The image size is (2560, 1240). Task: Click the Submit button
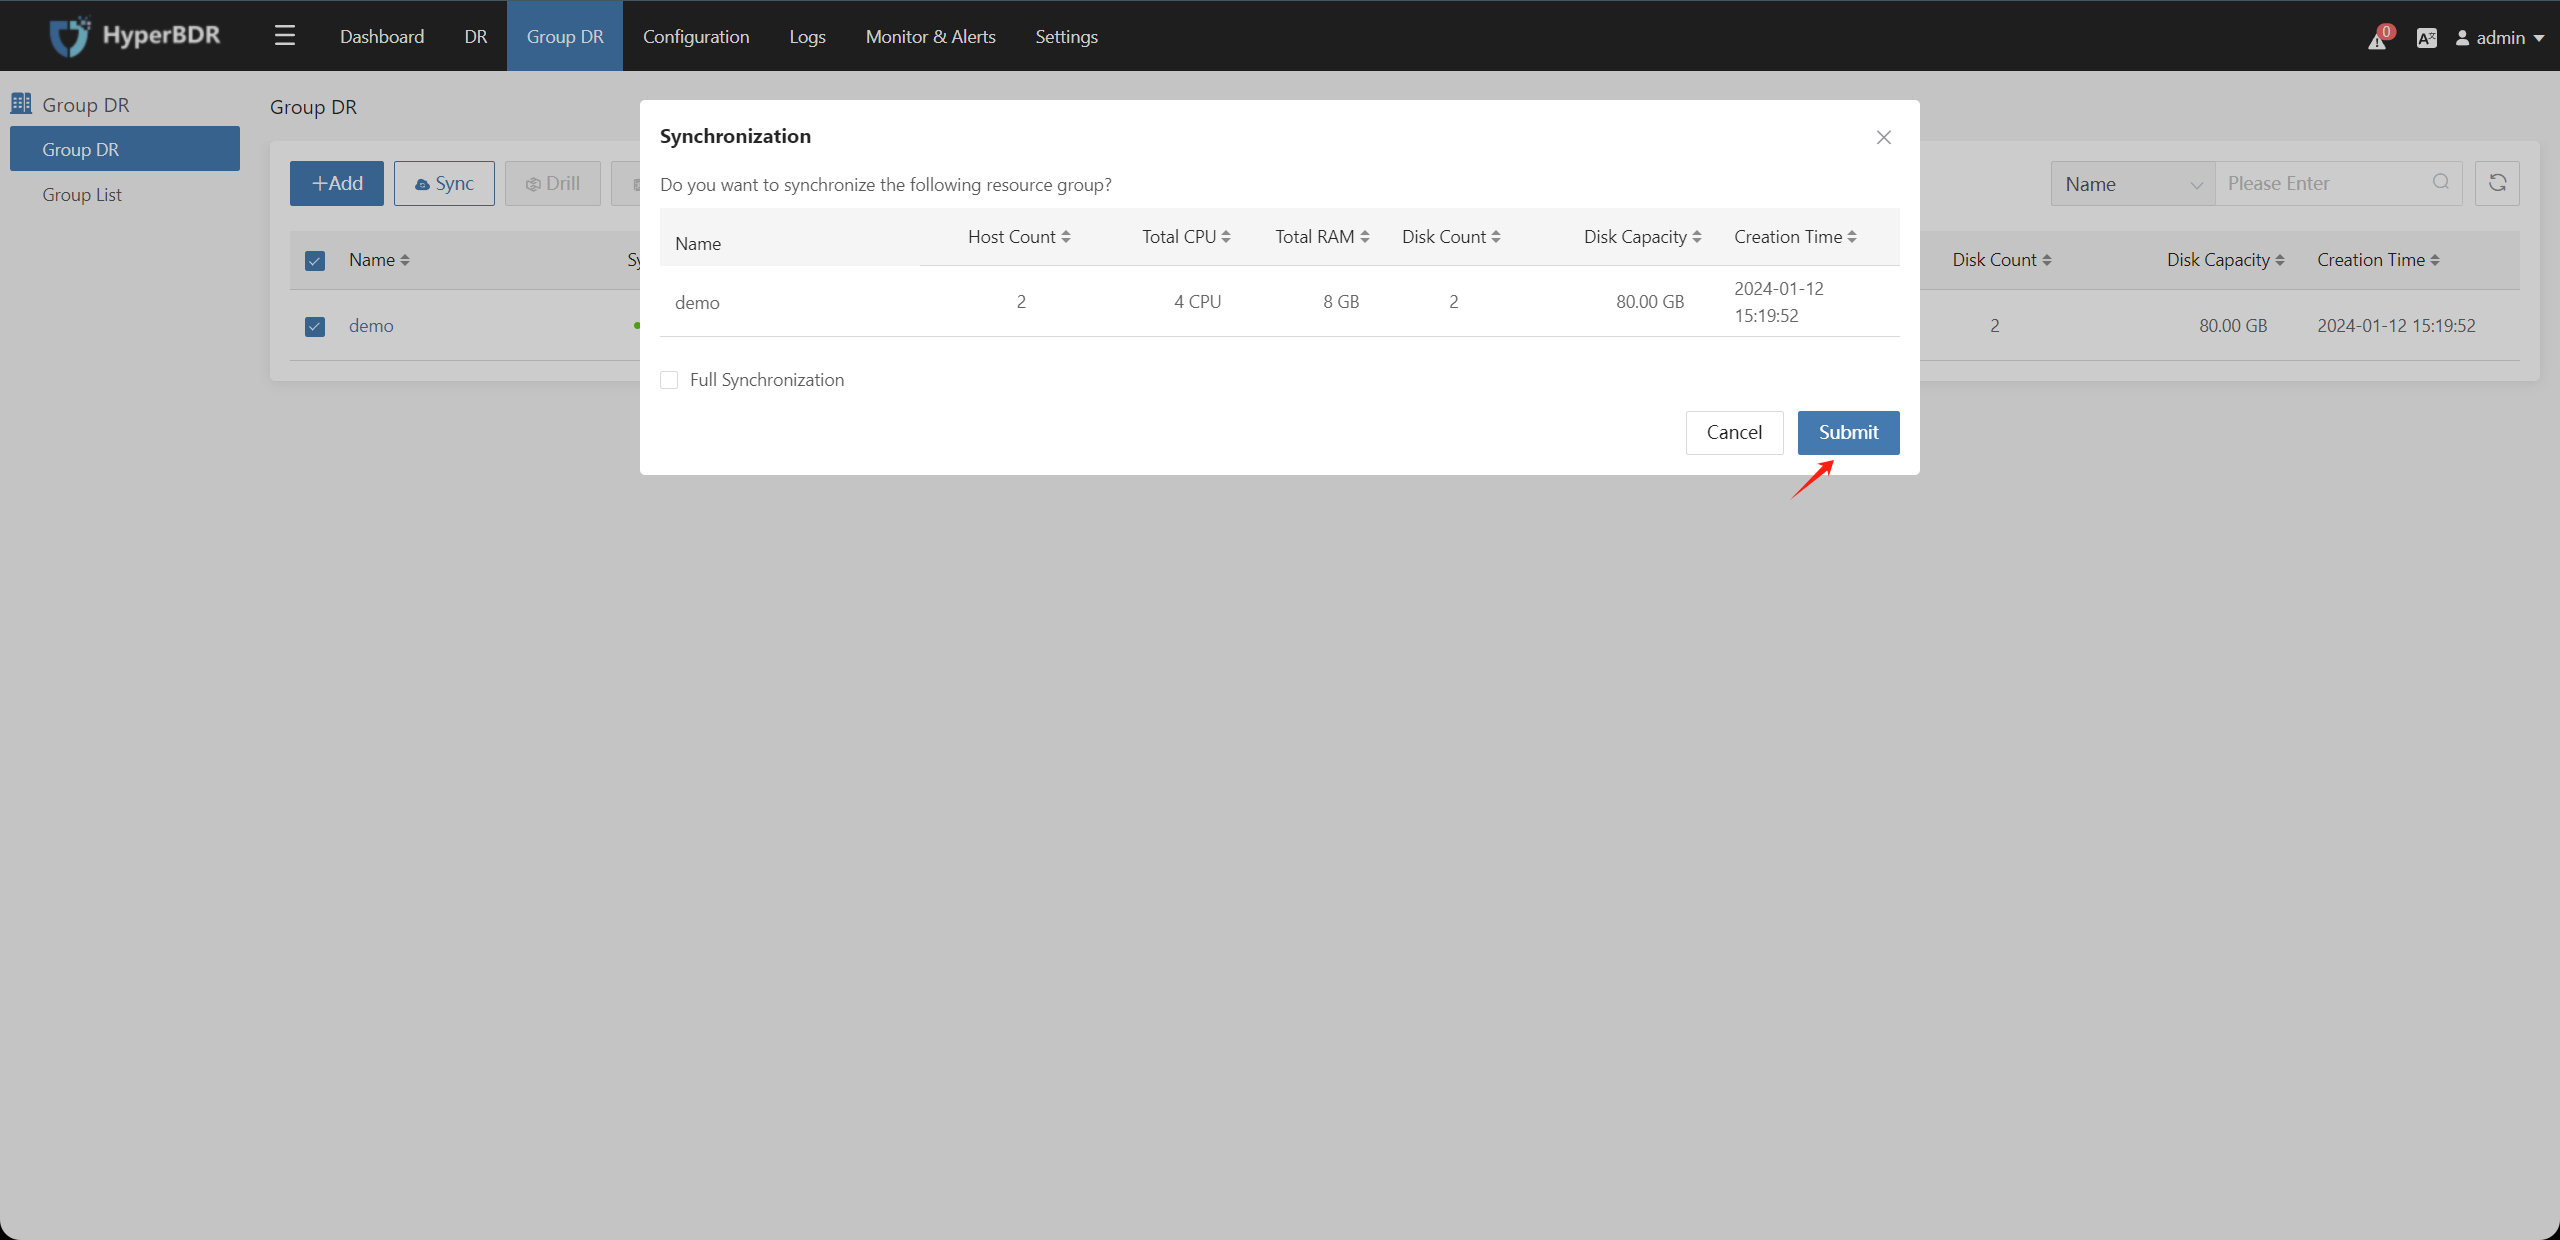[1848, 432]
